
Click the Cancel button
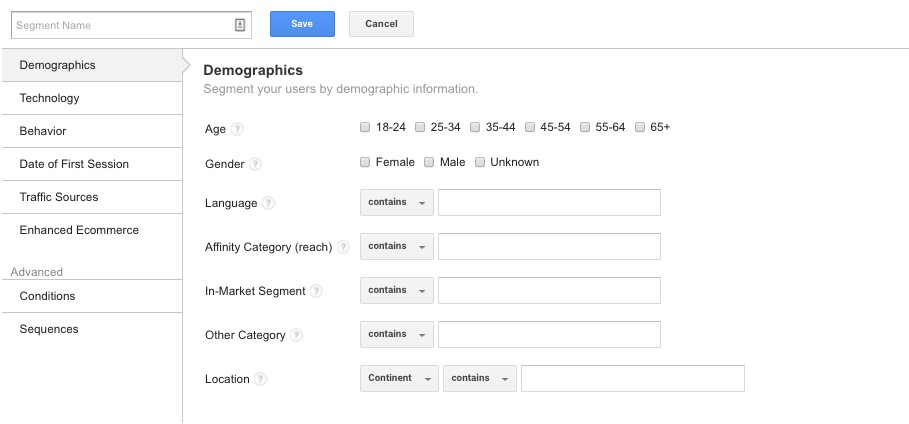click(381, 25)
